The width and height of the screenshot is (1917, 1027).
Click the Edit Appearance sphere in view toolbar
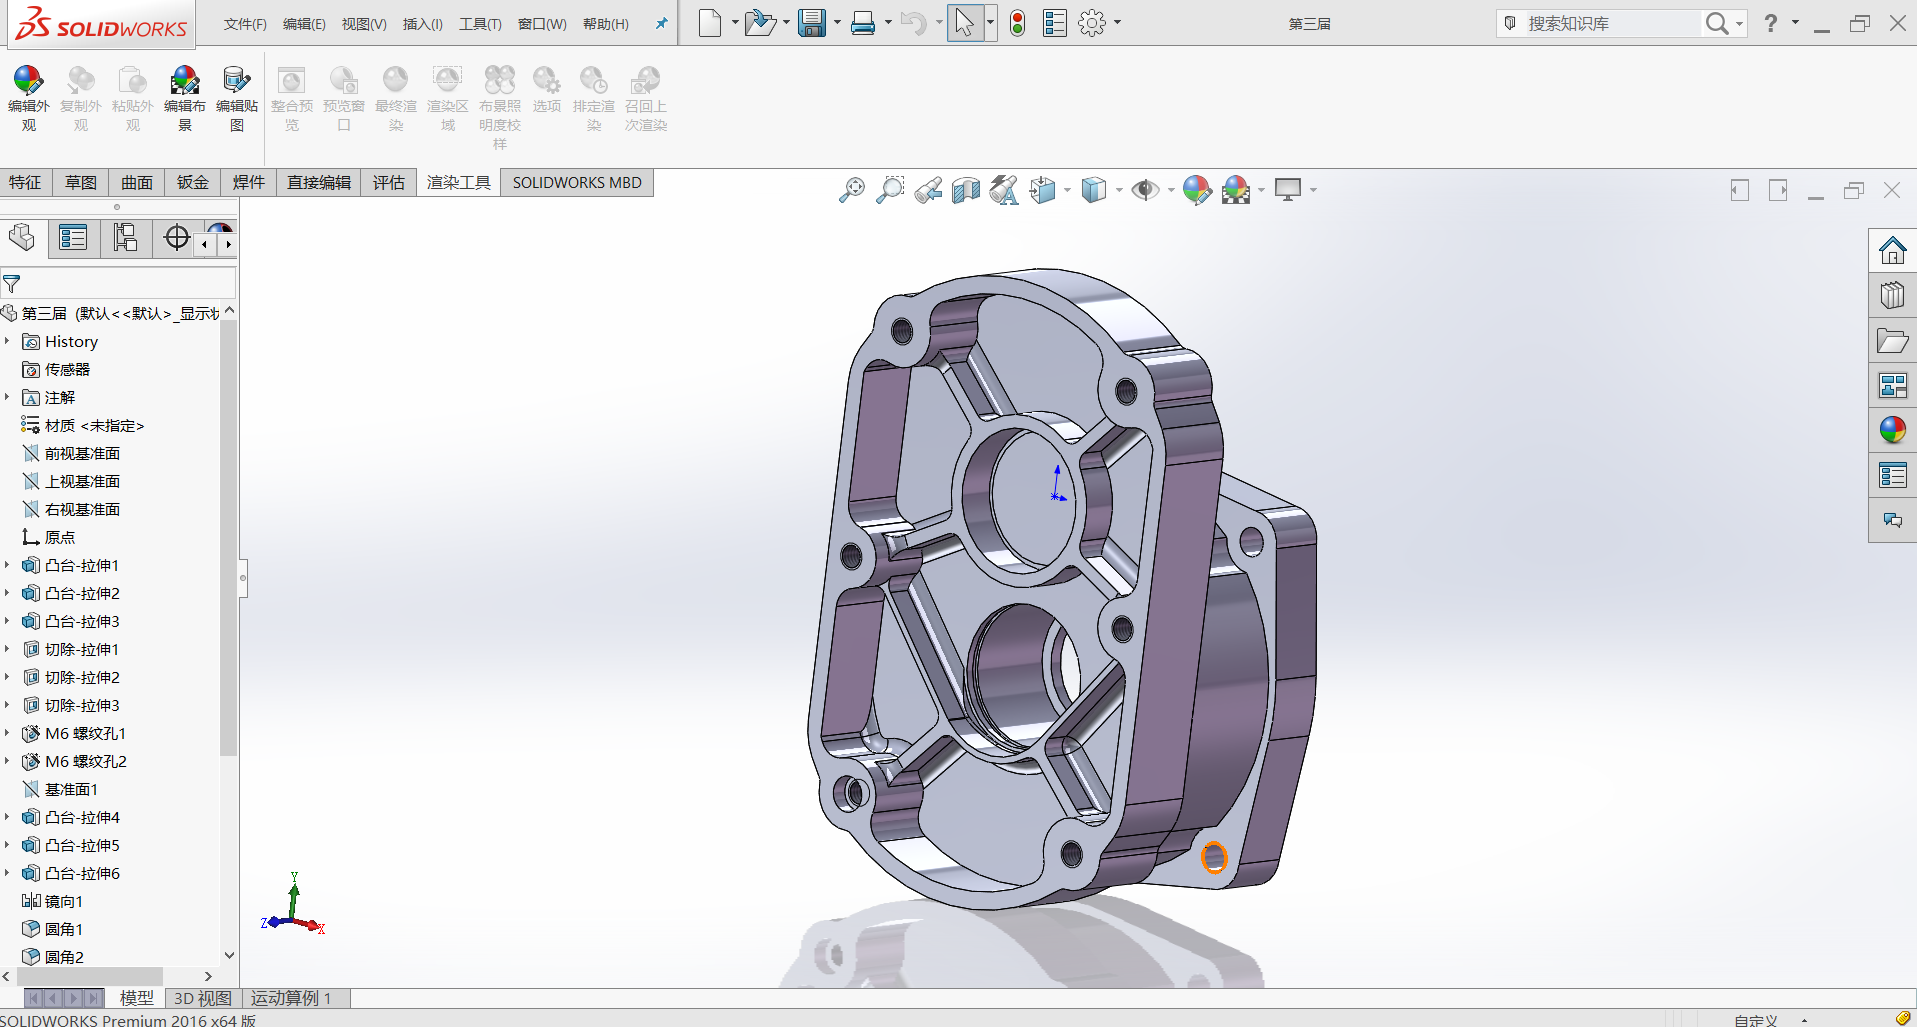coord(1197,190)
